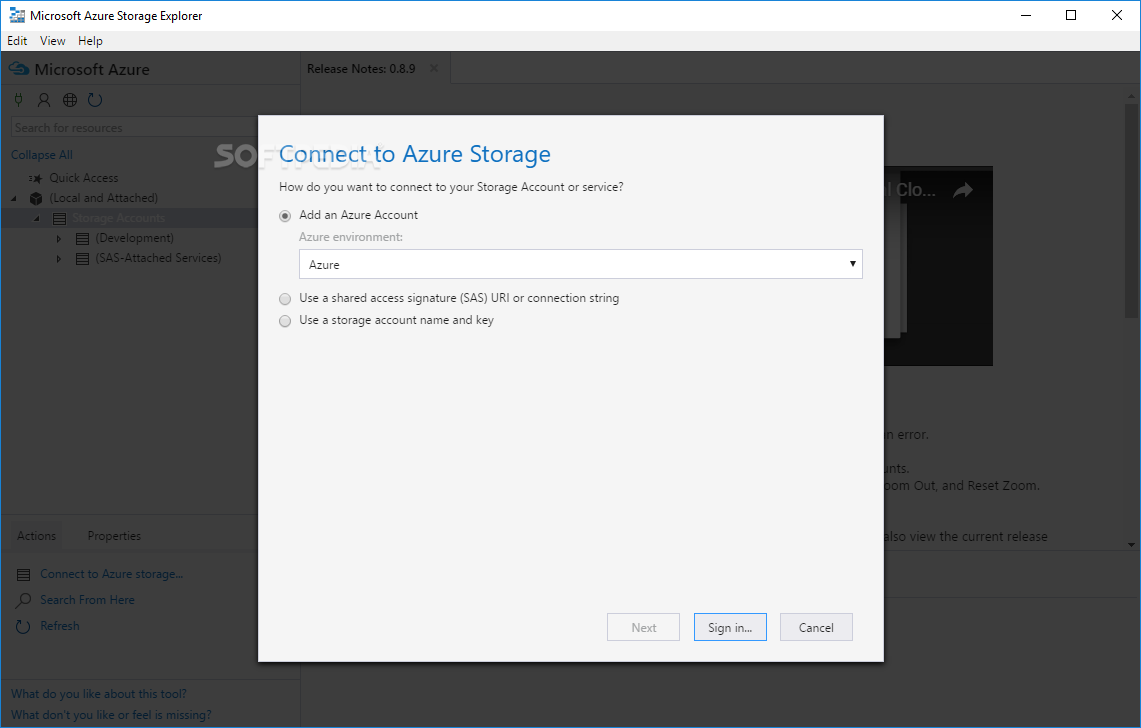Click the Search From Here magnifier icon
This screenshot has width=1141, height=728.
(23, 600)
